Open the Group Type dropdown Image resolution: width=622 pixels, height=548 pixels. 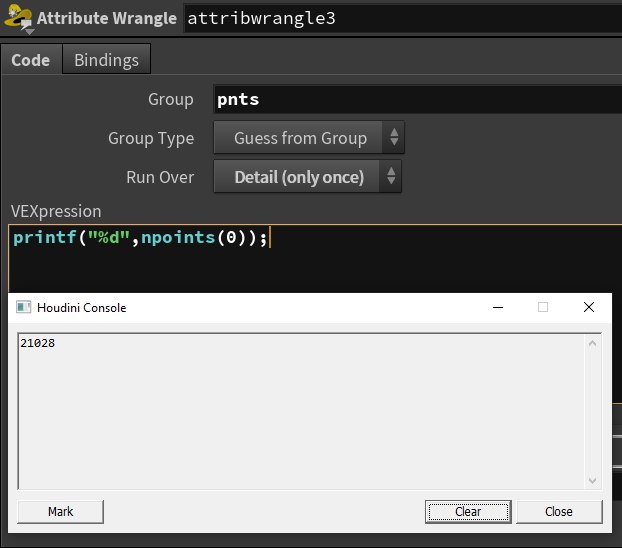[309, 138]
